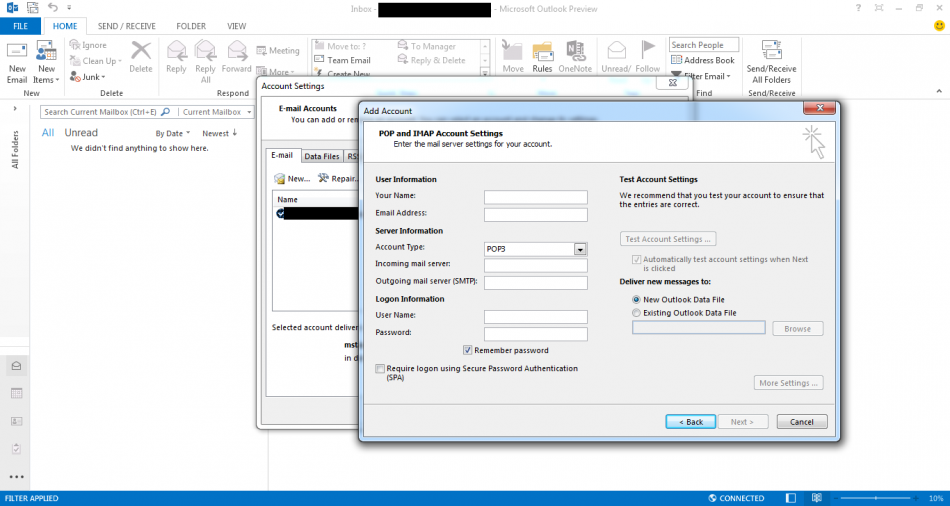Toggle Automatically test account settings checkbox
The height and width of the screenshot is (506, 950).
tap(636, 259)
